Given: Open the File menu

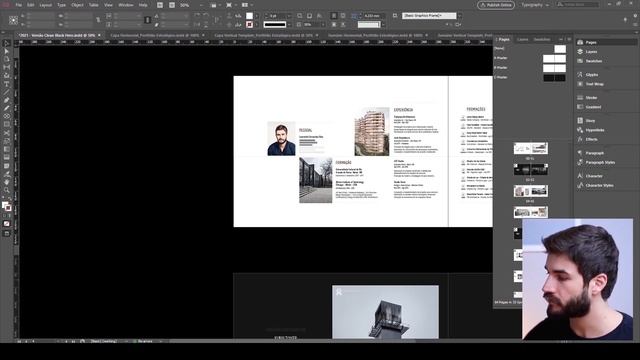Looking at the screenshot, I should click(18, 5).
